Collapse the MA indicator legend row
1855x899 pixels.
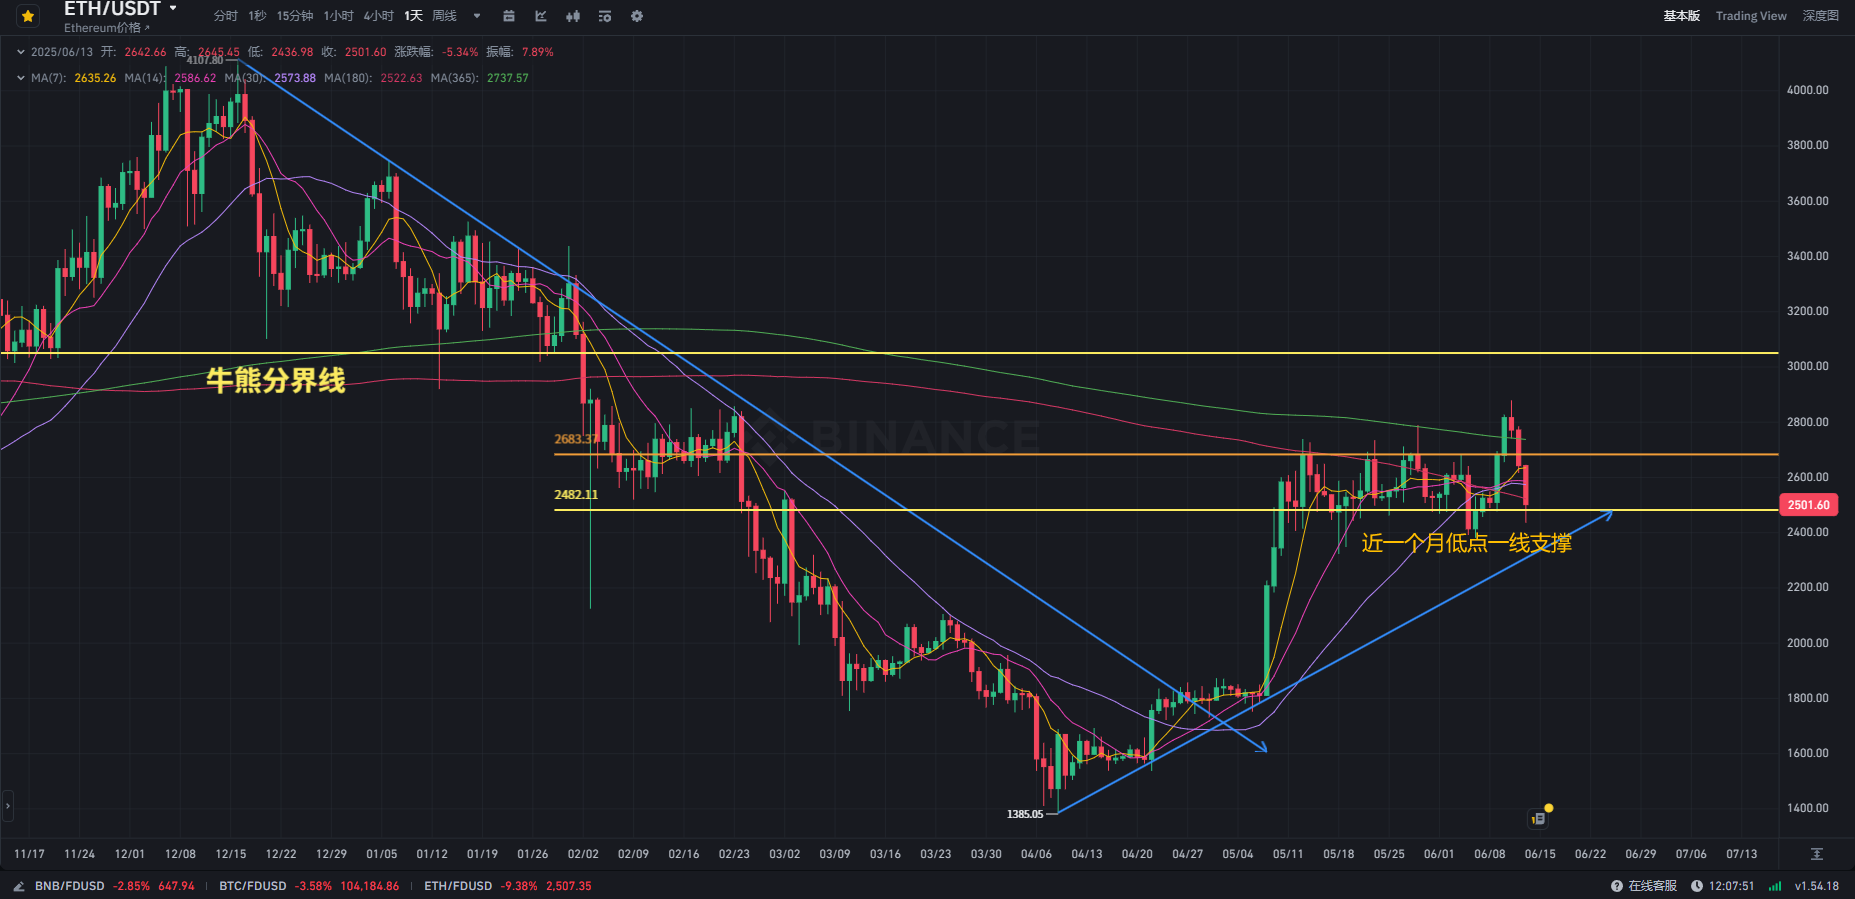(x=21, y=78)
